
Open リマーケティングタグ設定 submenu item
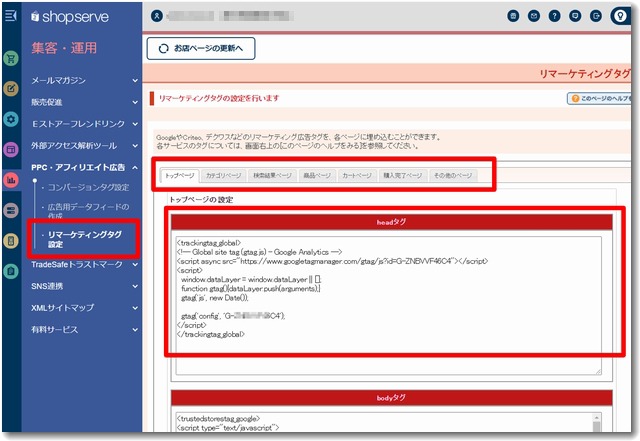(84, 239)
